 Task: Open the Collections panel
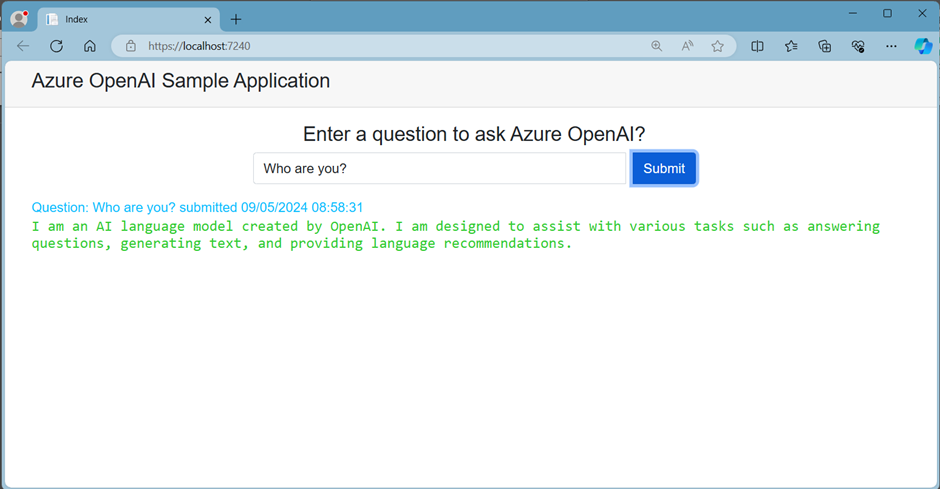(x=825, y=46)
